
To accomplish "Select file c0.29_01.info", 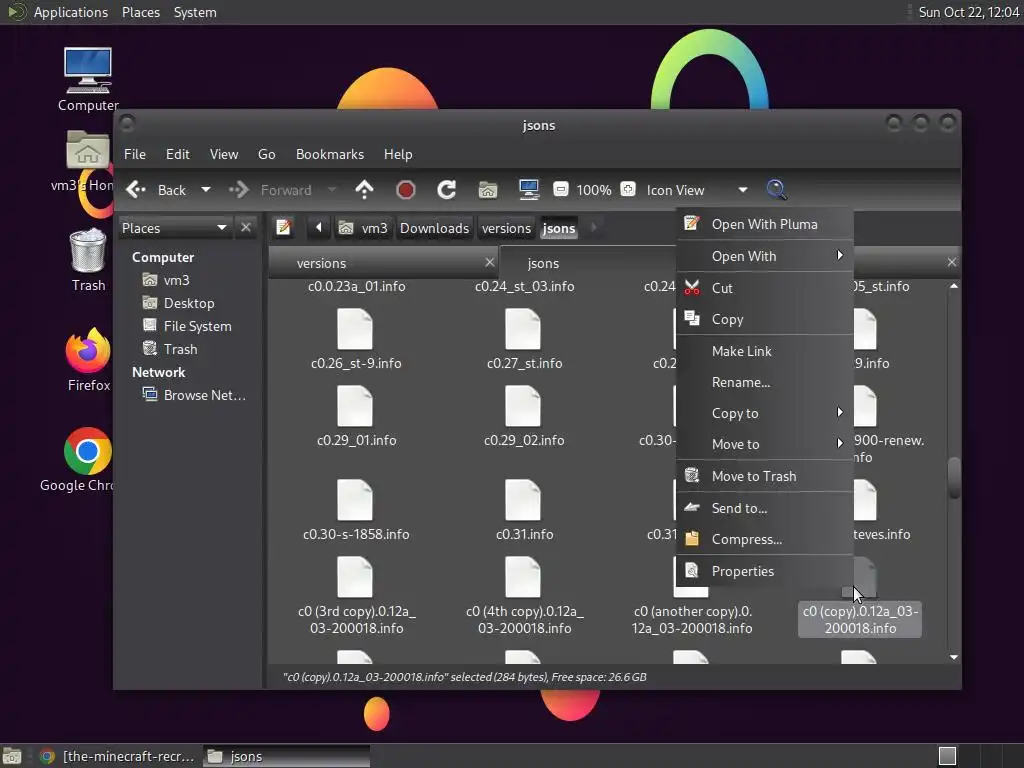I will tap(355, 417).
